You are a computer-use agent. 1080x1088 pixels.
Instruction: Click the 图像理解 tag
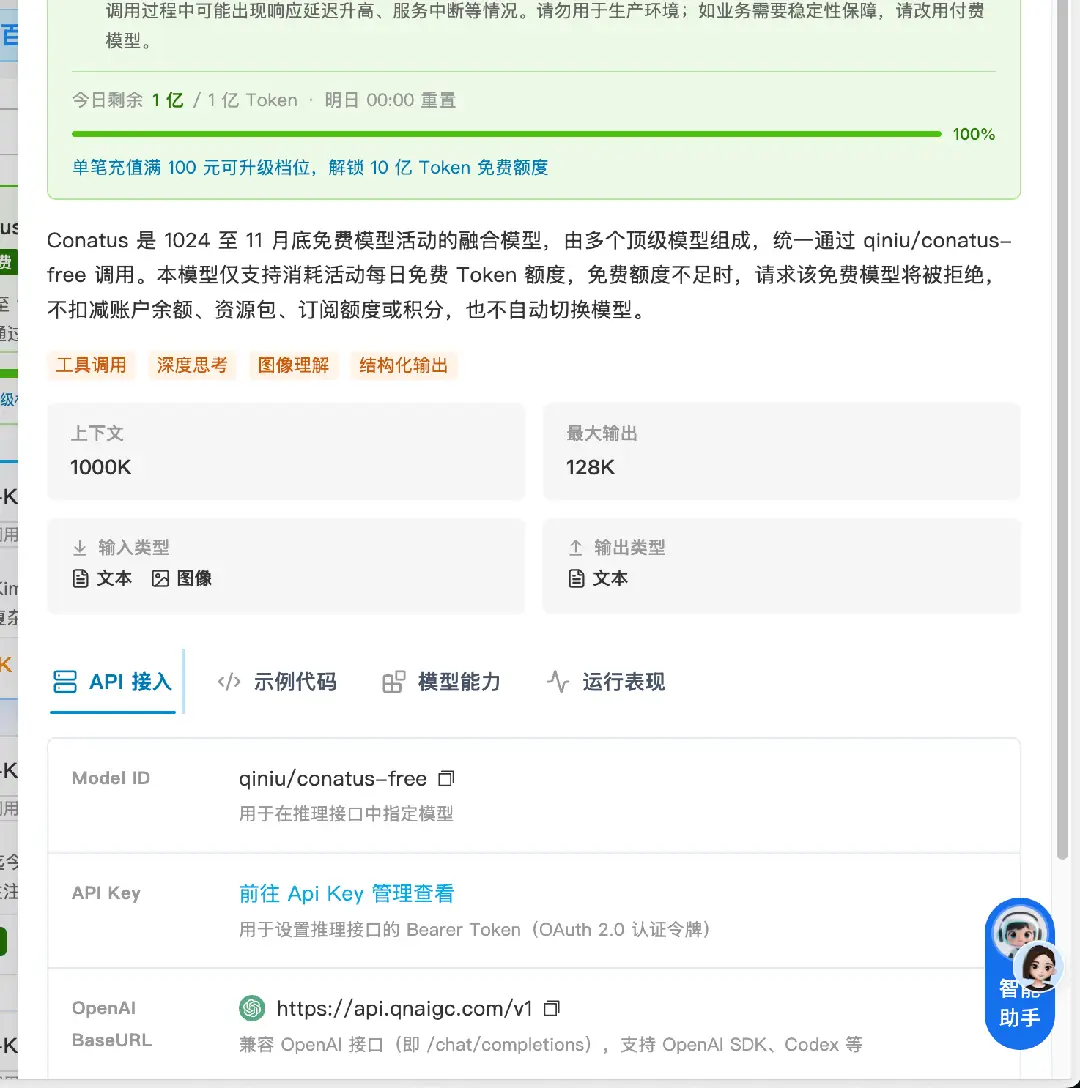coord(294,365)
